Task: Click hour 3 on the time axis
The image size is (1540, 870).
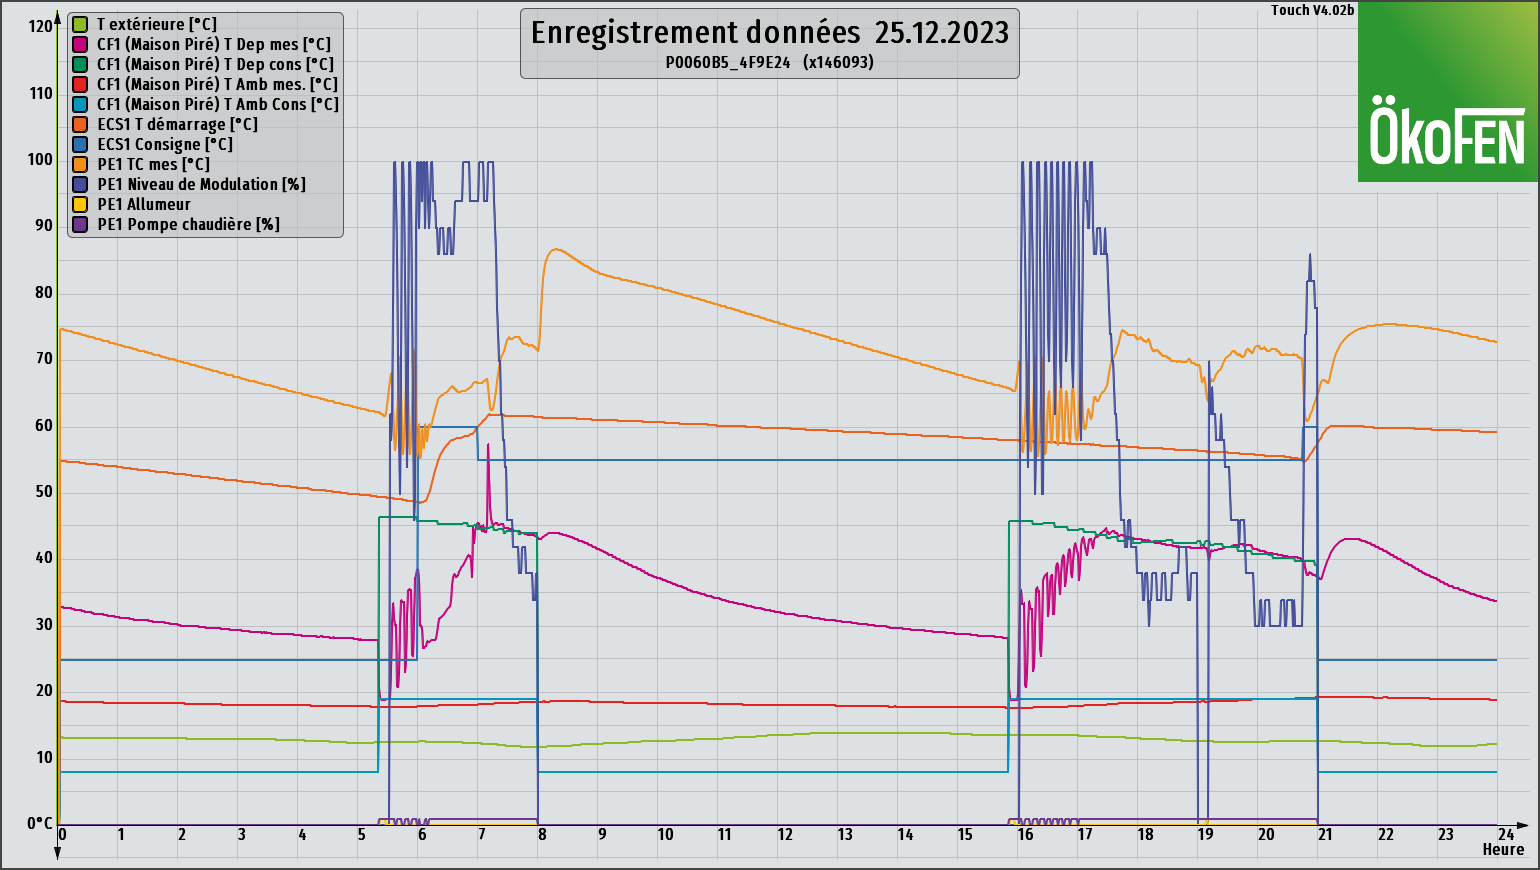Action: point(242,834)
